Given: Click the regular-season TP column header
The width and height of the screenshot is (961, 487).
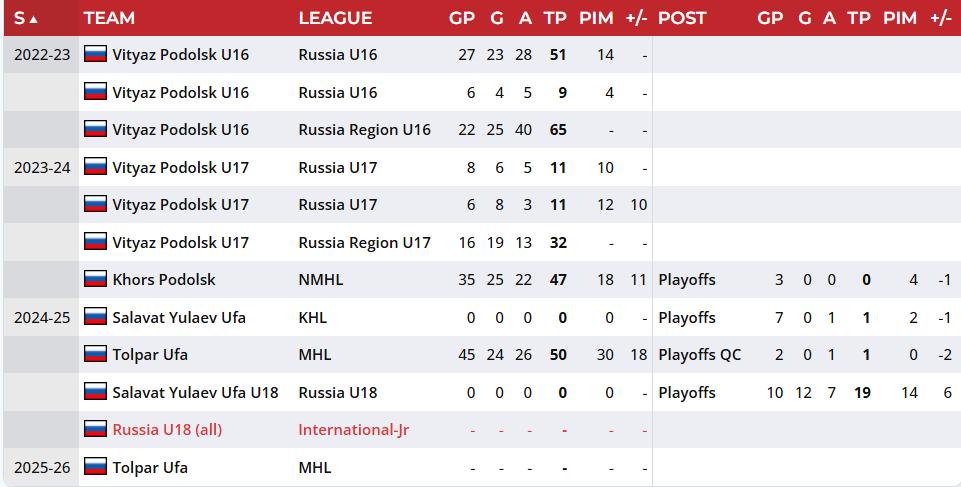Looking at the screenshot, I should [x=555, y=18].
